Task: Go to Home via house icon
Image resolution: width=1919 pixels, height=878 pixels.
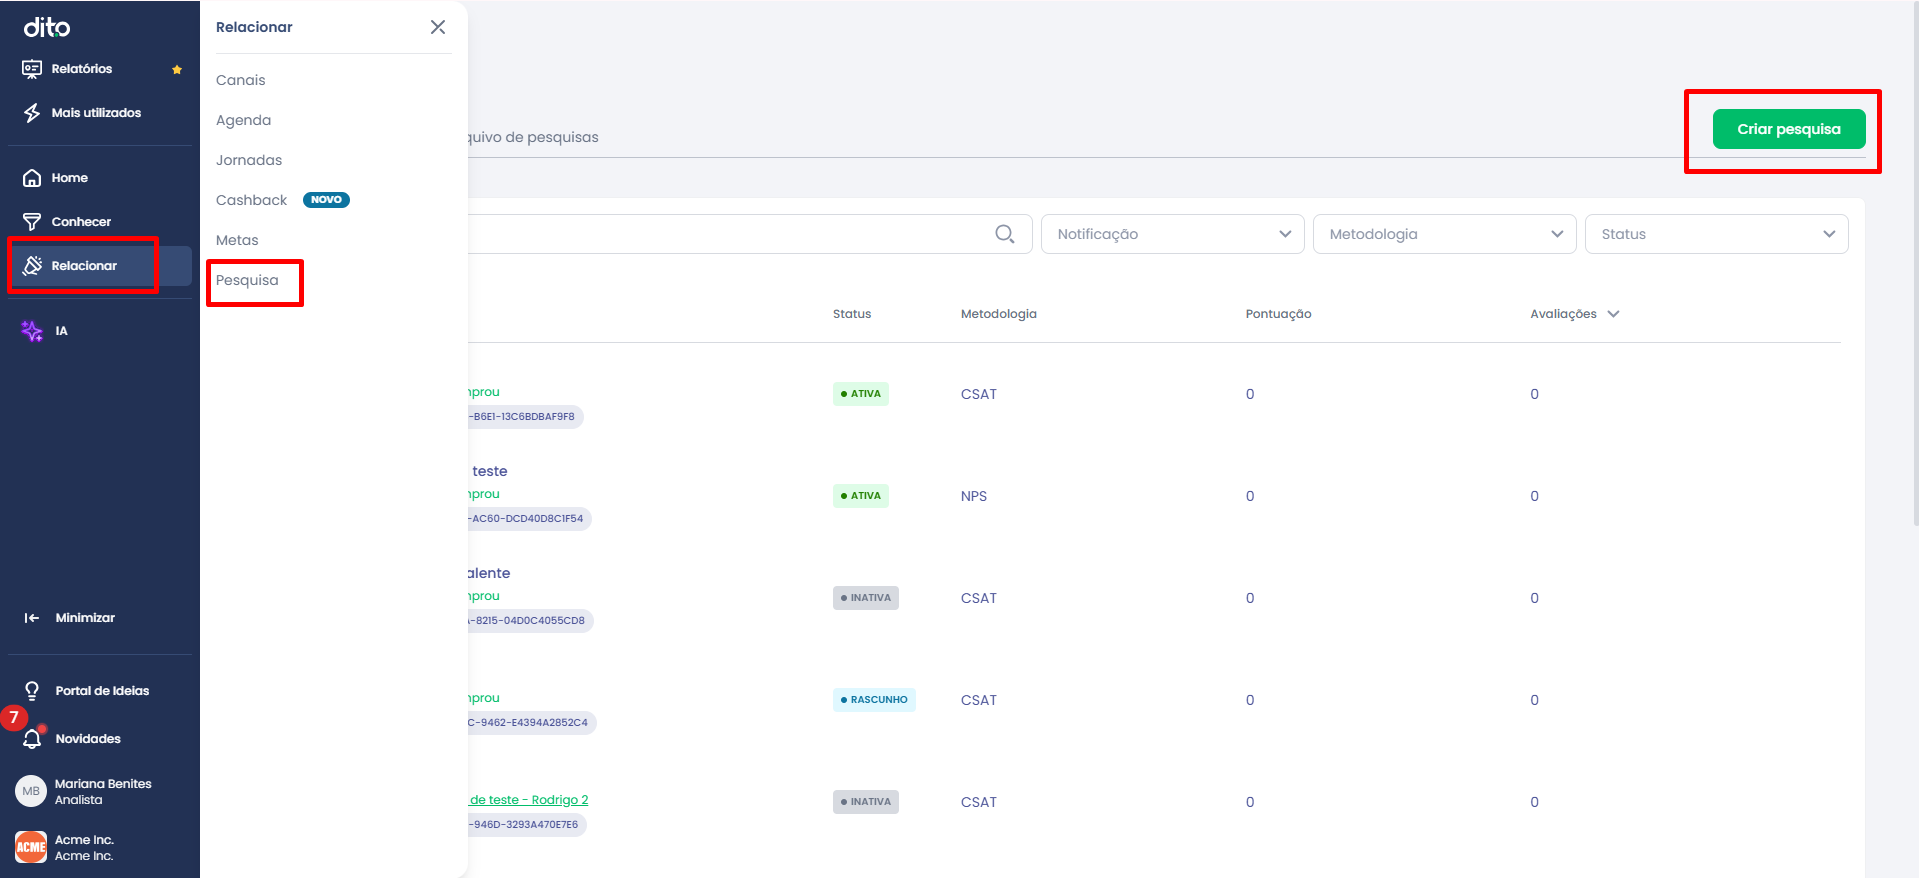Action: 32,178
